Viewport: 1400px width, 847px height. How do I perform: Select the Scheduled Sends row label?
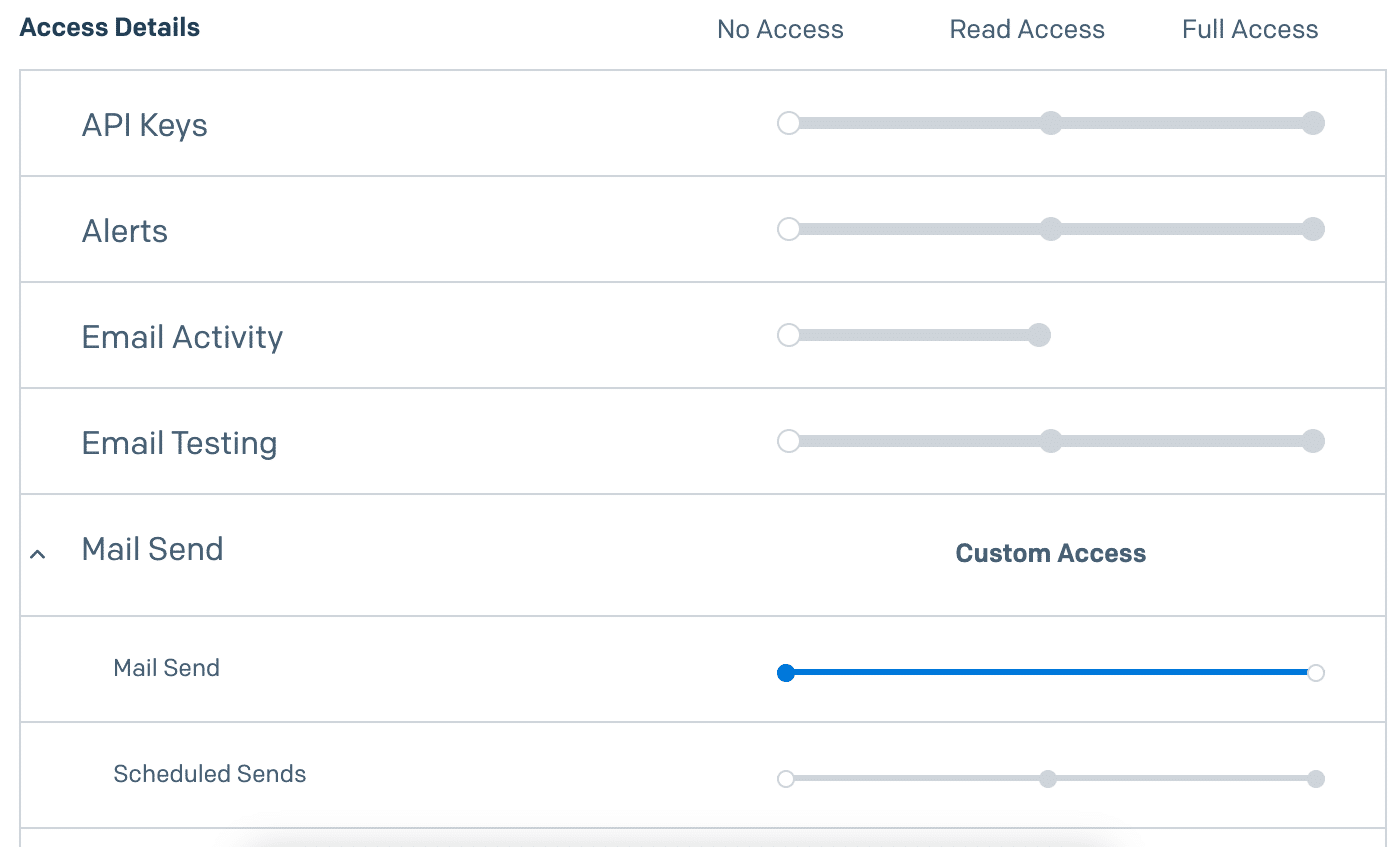[x=209, y=774]
